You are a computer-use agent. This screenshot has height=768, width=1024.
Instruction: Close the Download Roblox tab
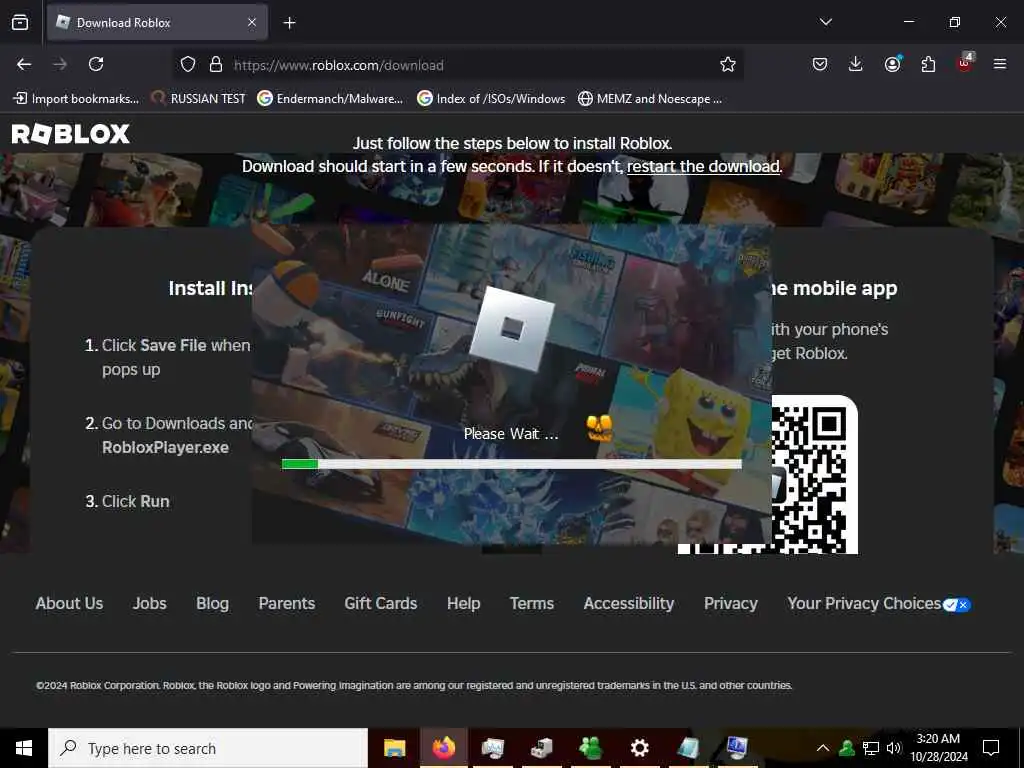click(252, 22)
